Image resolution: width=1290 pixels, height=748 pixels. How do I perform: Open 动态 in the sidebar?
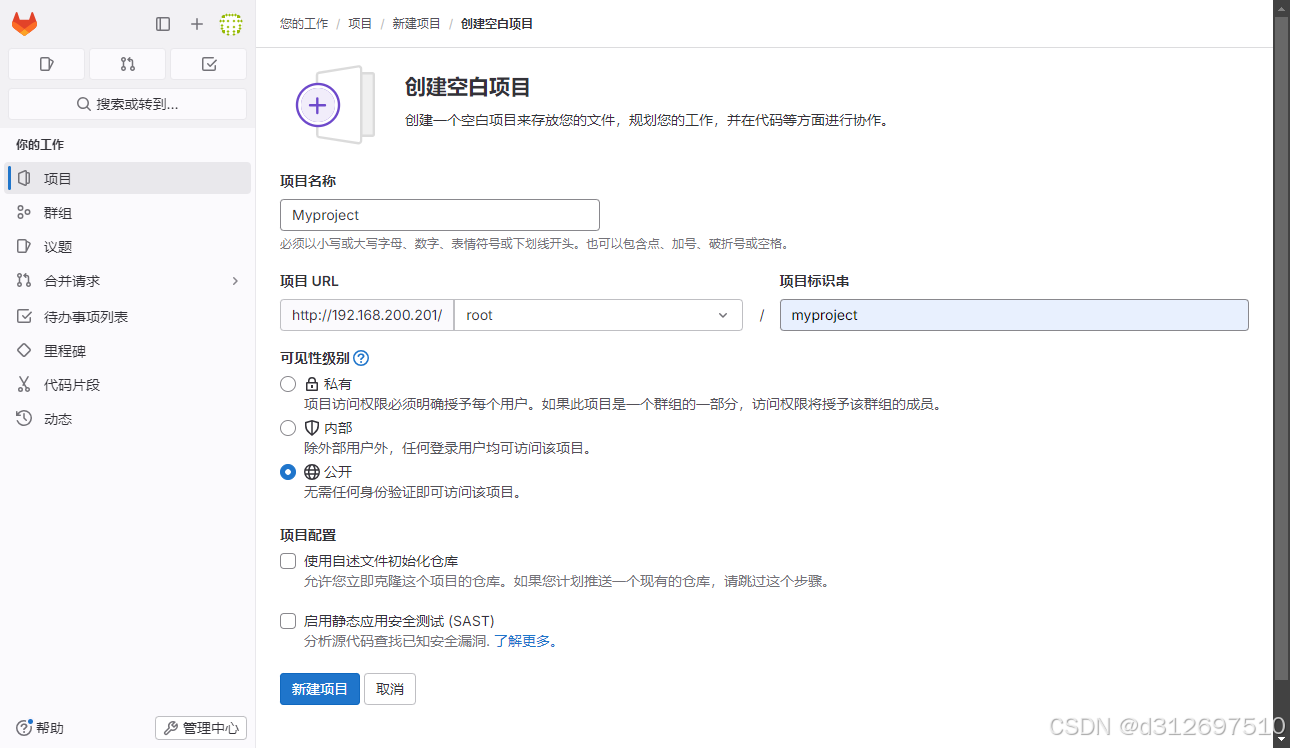128,419
